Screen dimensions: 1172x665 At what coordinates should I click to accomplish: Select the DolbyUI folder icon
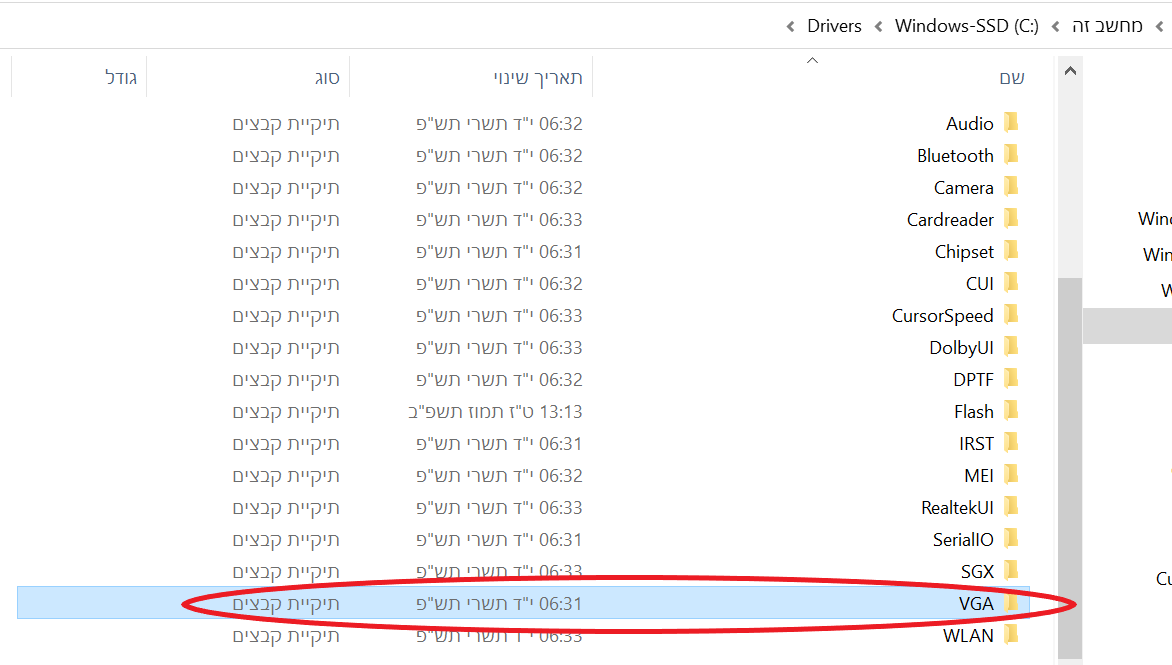point(1011,347)
